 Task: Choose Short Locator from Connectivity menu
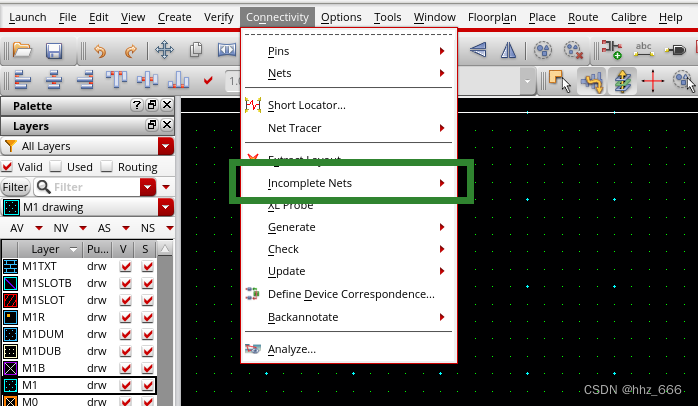[306, 105]
